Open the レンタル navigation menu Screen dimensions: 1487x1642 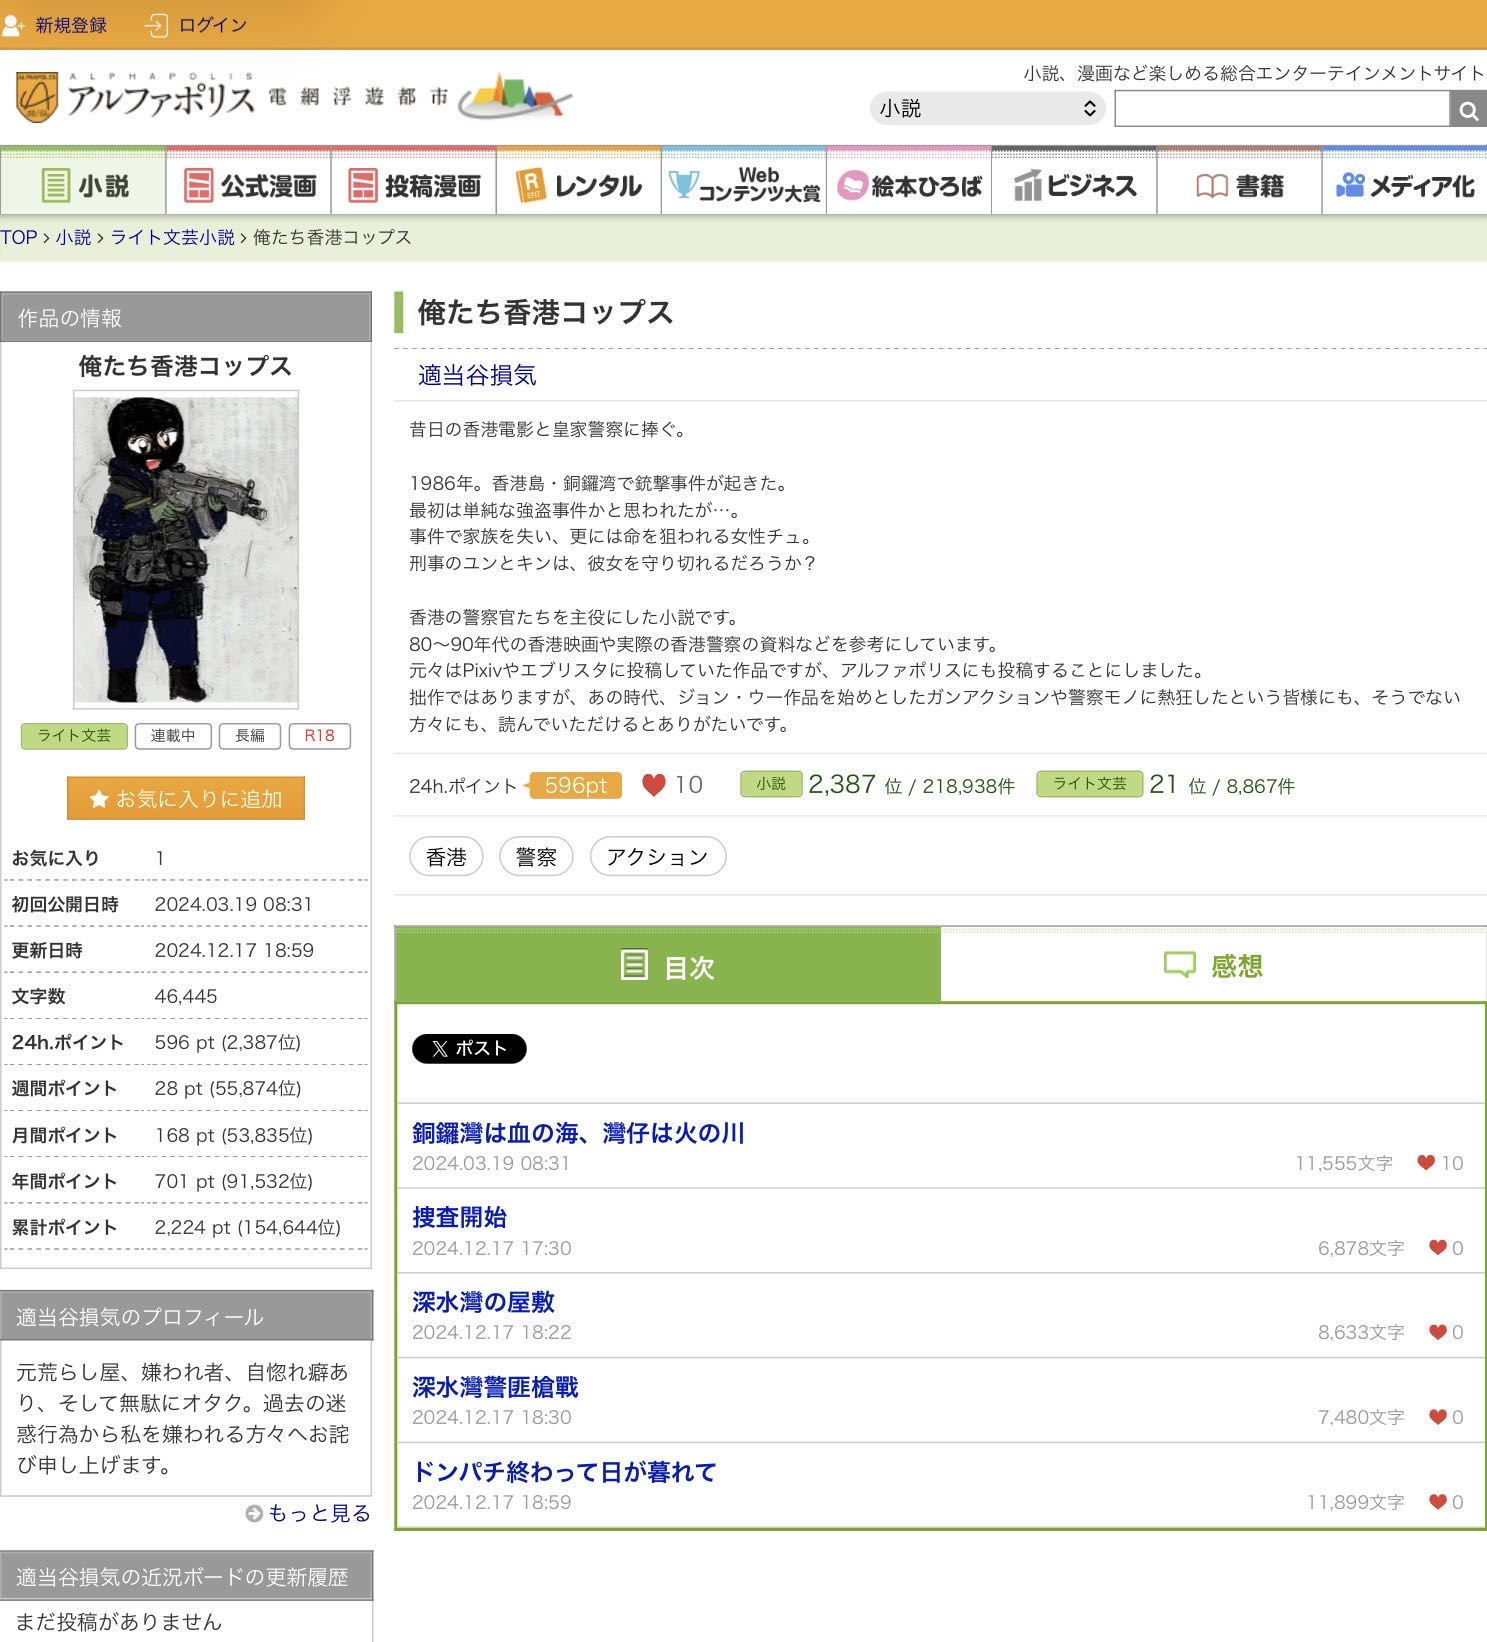click(579, 185)
